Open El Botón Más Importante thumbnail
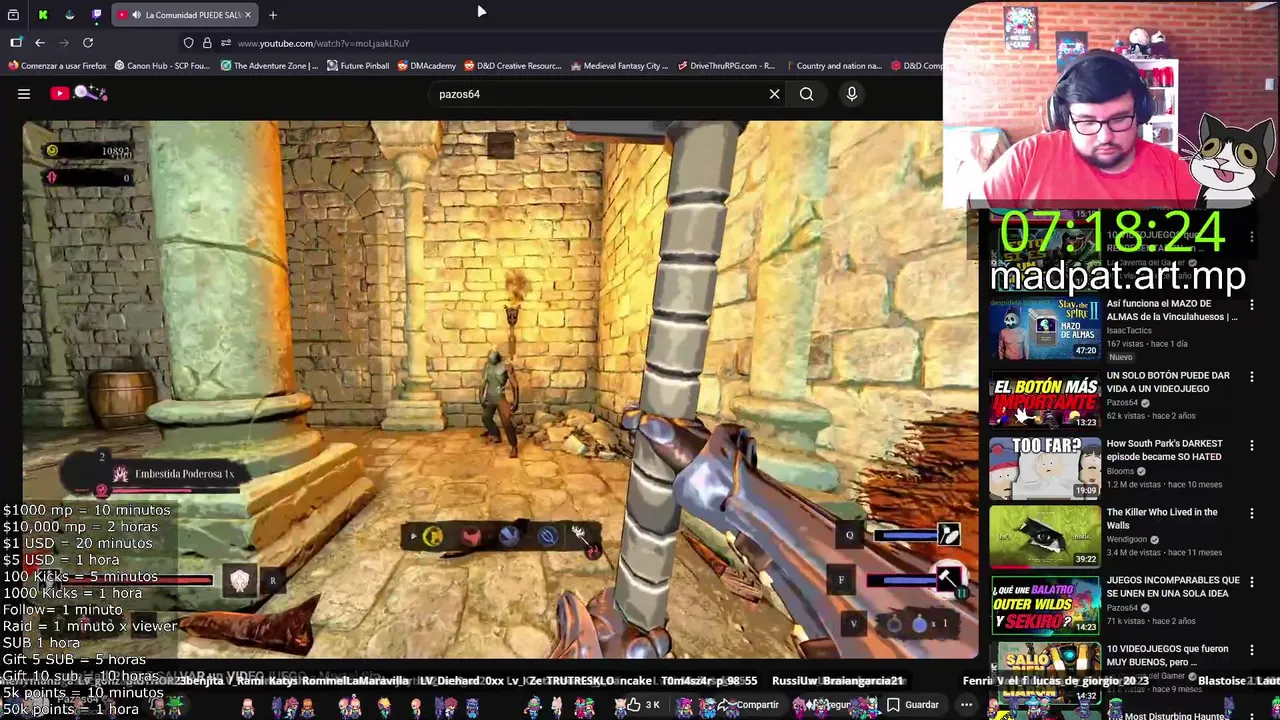 click(1045, 398)
